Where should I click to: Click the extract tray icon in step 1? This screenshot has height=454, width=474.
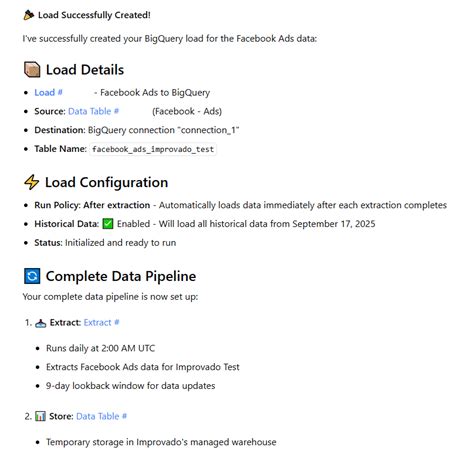(40, 323)
